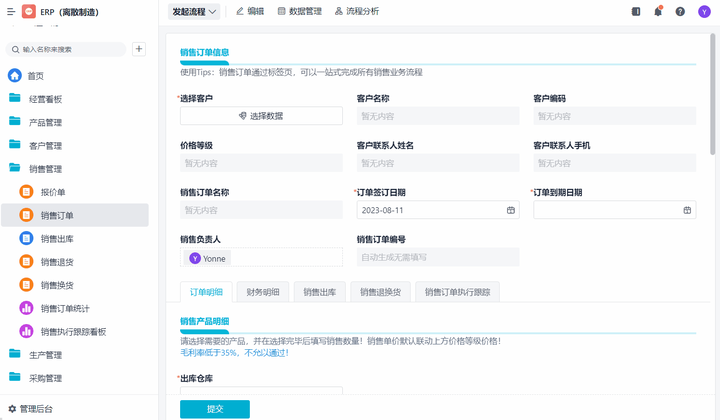Click the 选择数据 button
The image size is (720, 420).
click(x=261, y=116)
